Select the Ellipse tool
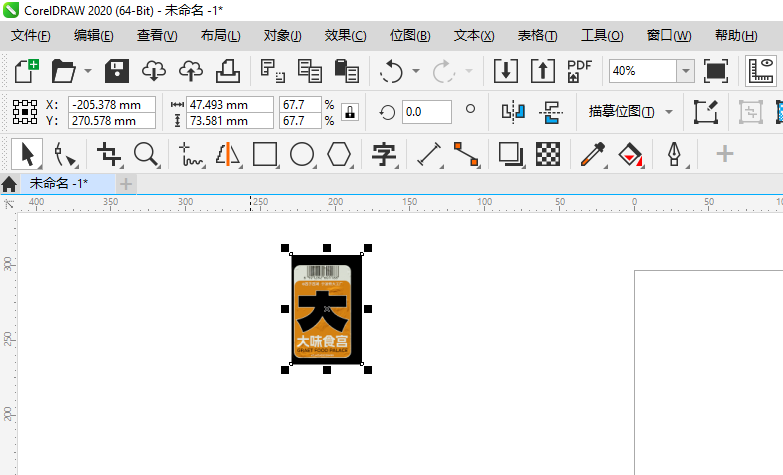The image size is (783, 475). pyautogui.click(x=302, y=154)
